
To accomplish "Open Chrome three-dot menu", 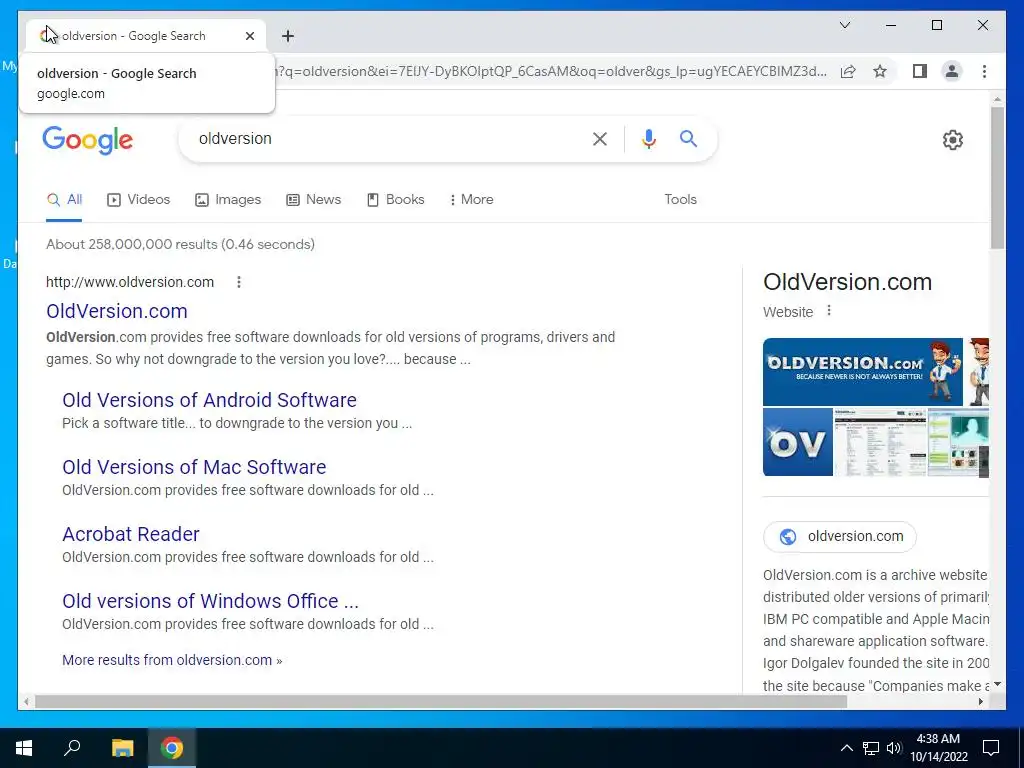I will click(x=984, y=71).
